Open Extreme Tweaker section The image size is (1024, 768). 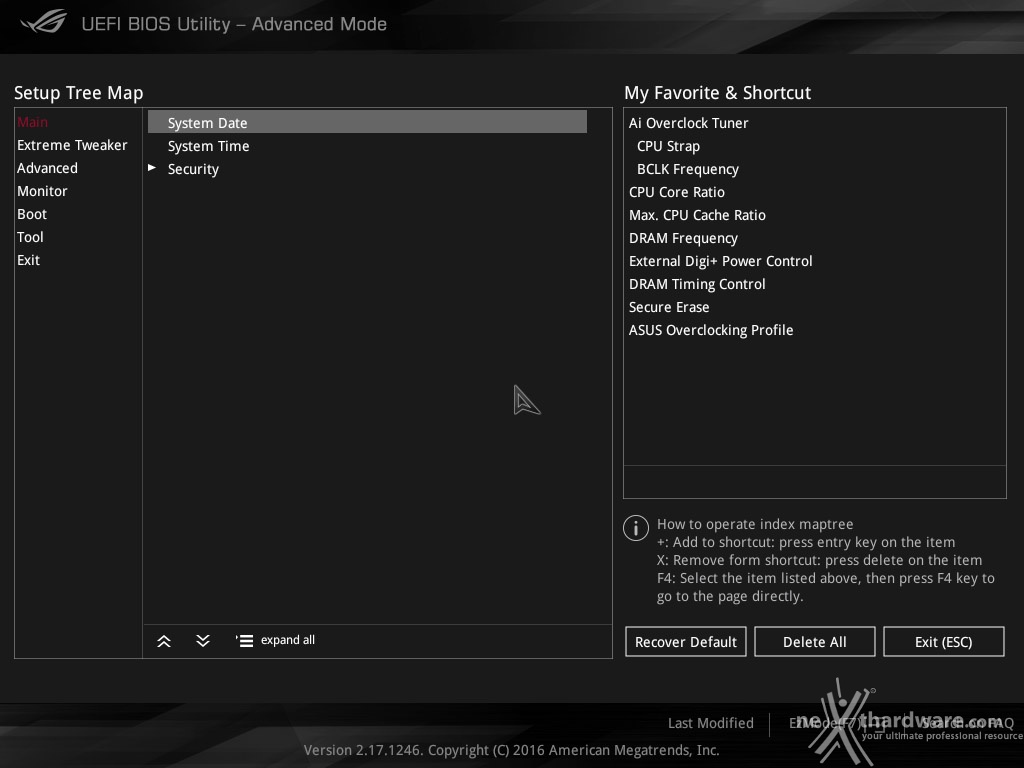point(72,145)
